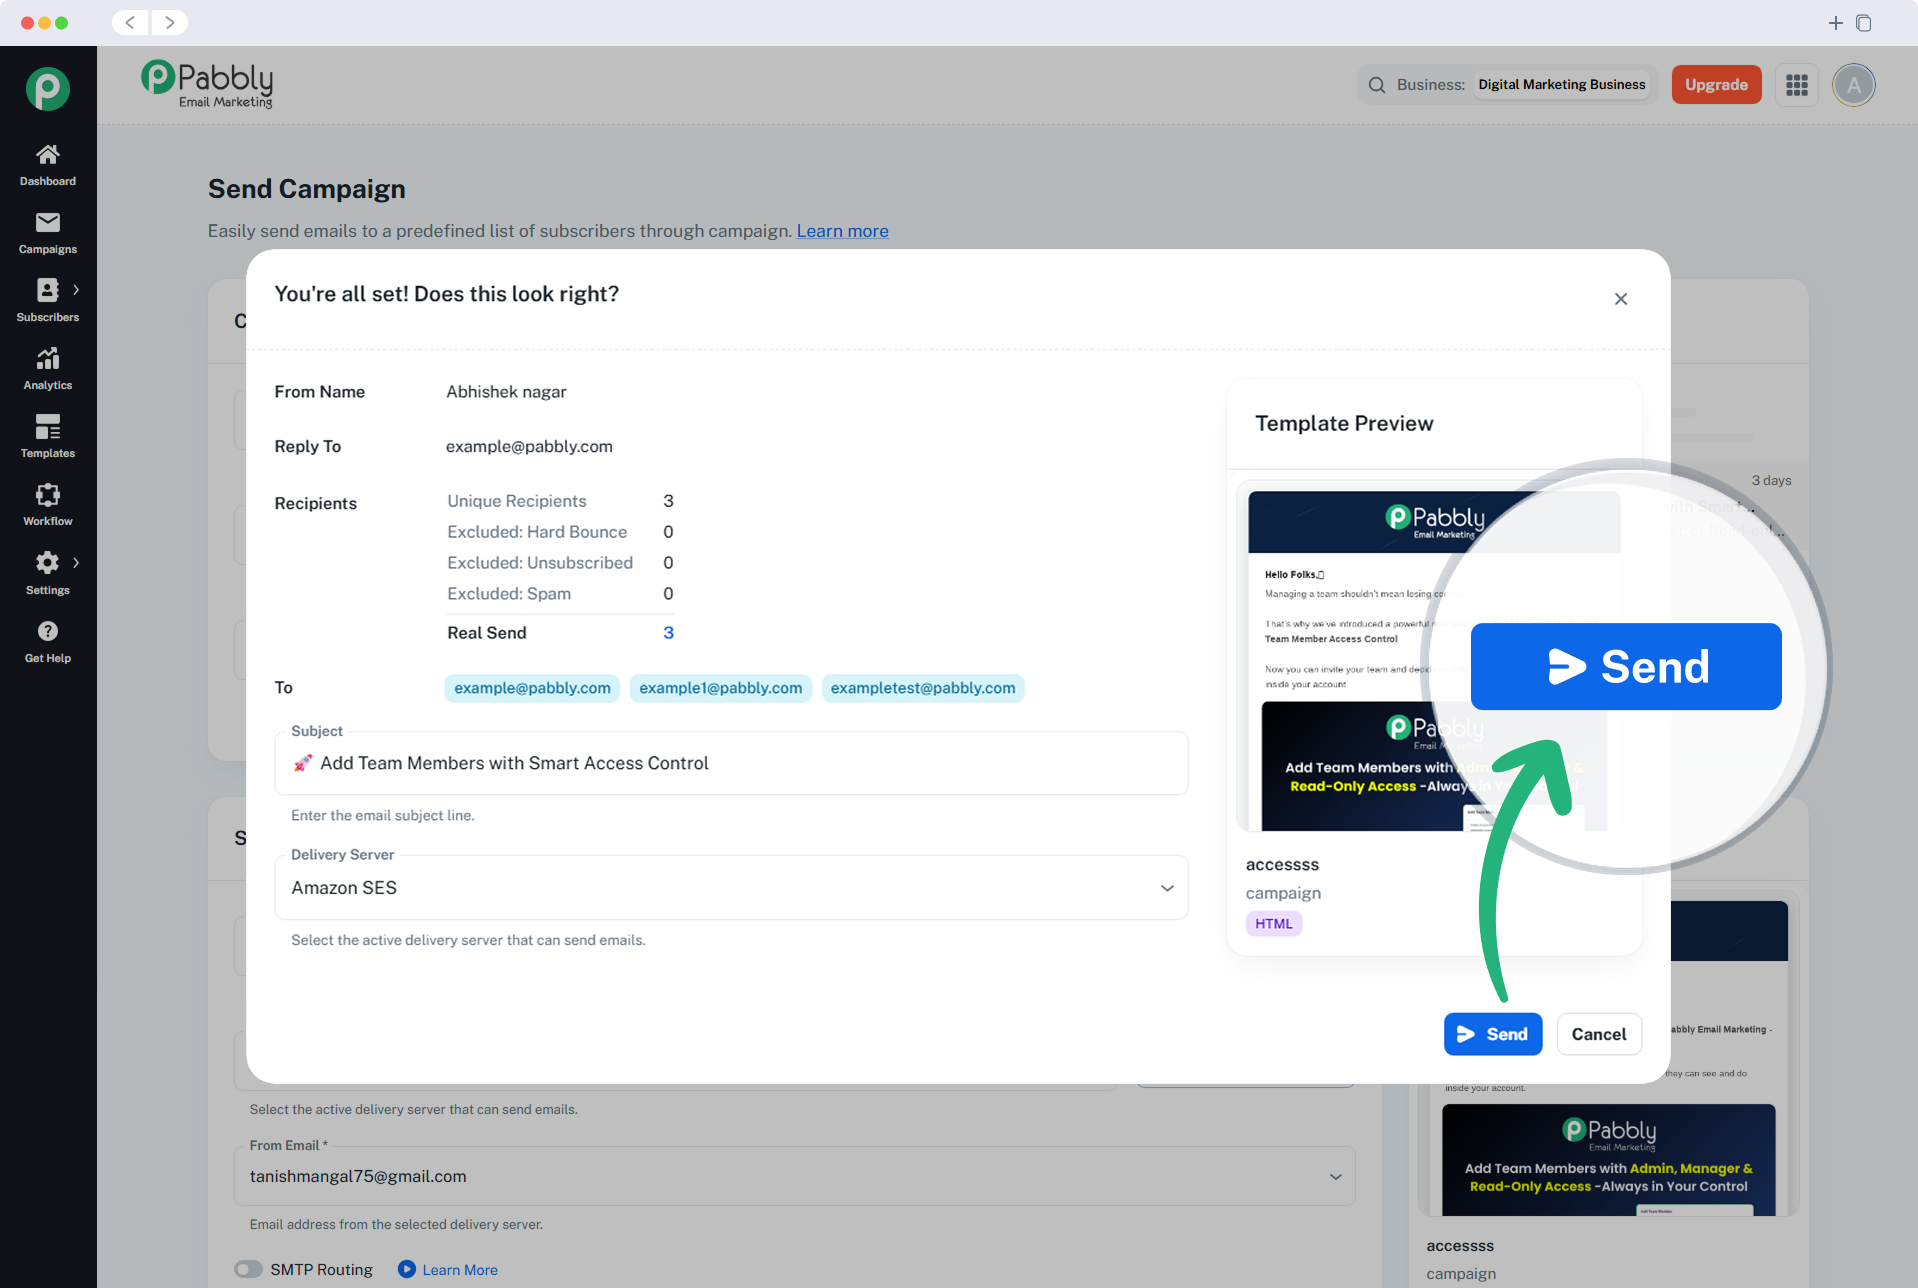1918x1288 pixels.
Task: Play the SMTP Routing Learn More video icon
Action: point(406,1269)
